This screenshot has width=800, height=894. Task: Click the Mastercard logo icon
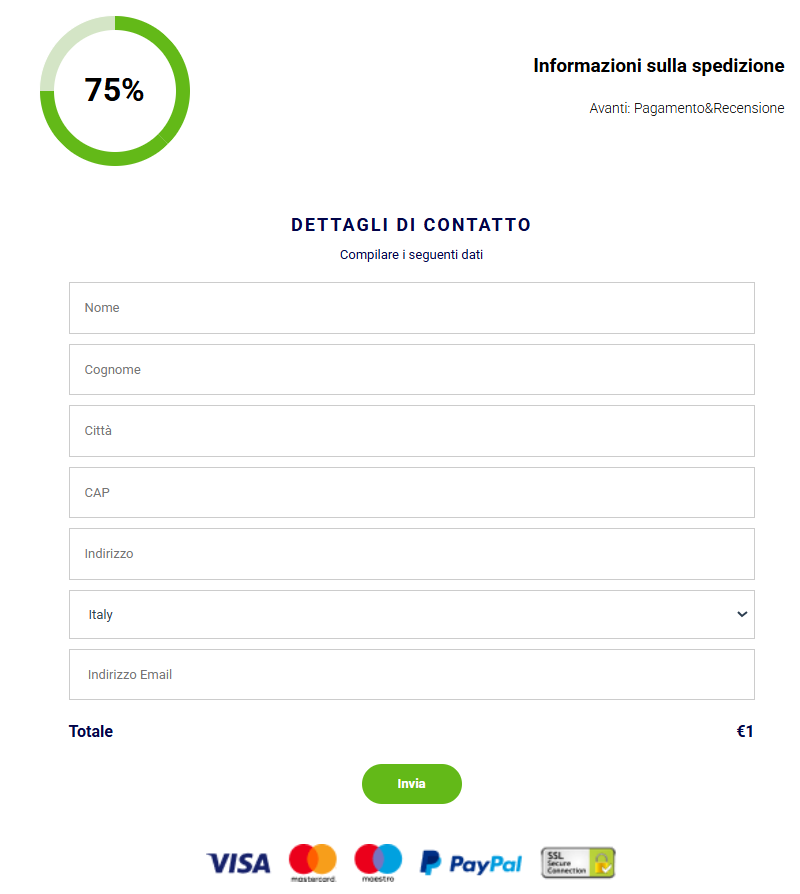(x=312, y=863)
